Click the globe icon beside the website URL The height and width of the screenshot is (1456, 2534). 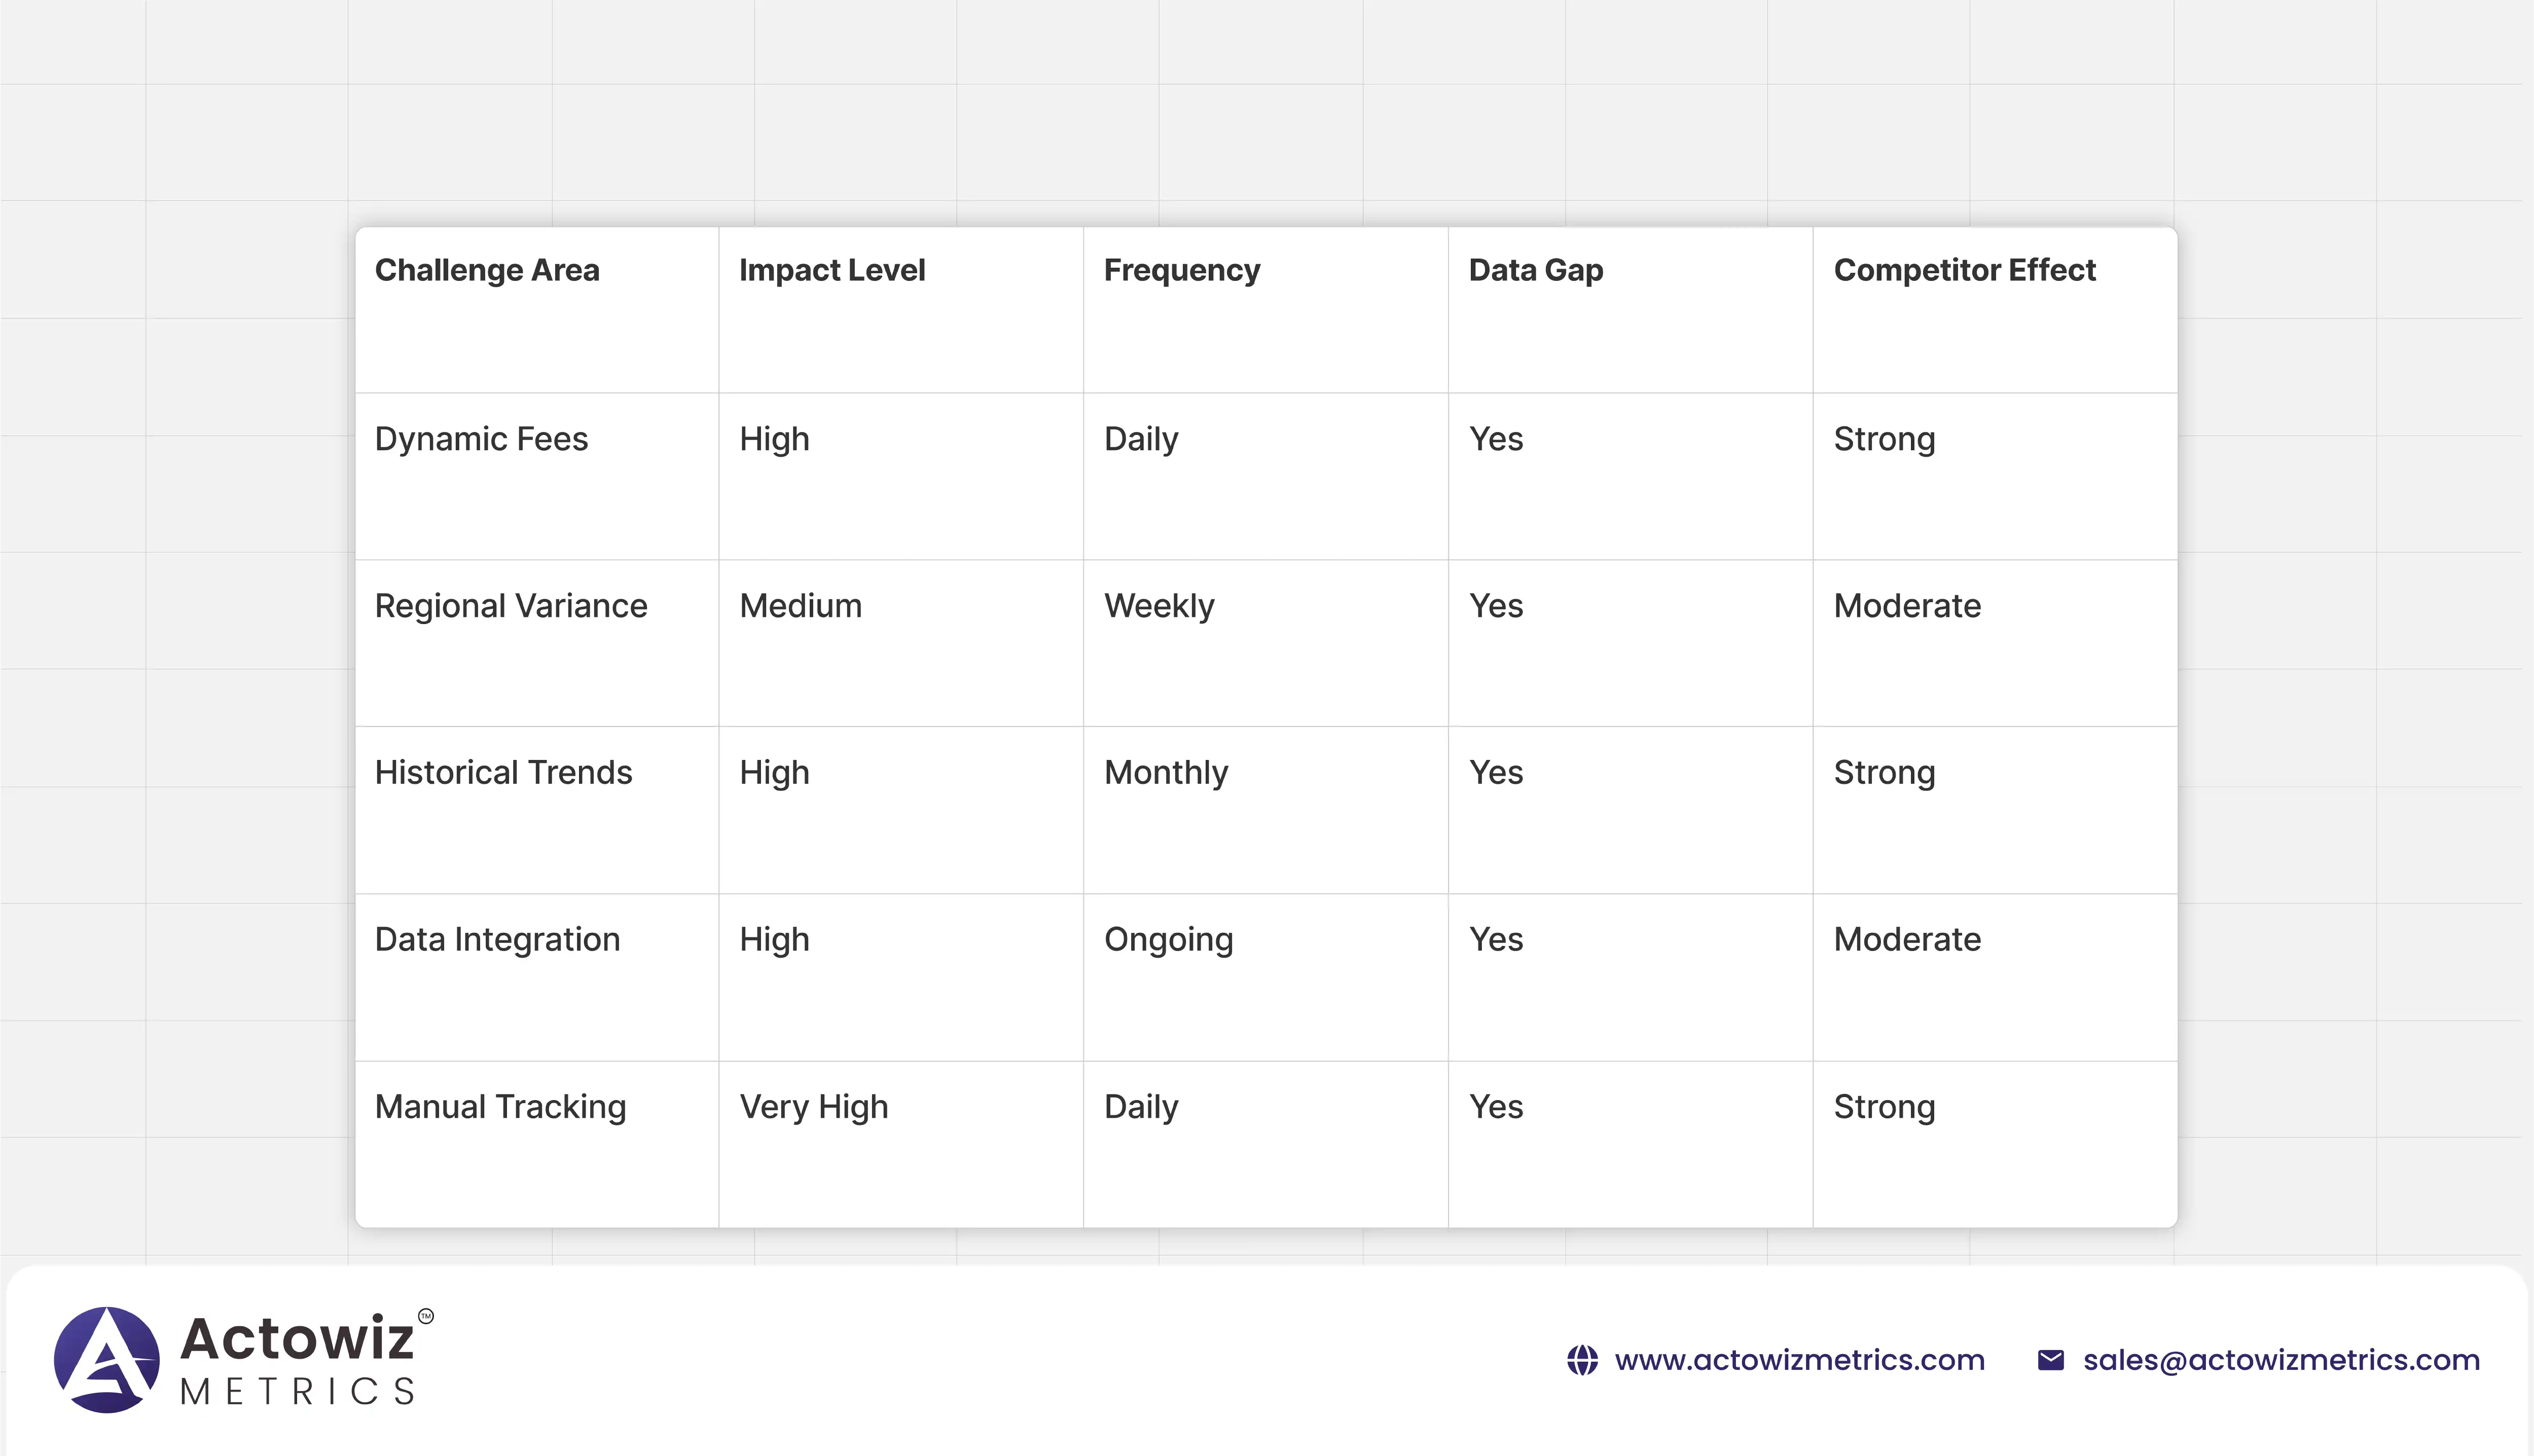point(1582,1360)
